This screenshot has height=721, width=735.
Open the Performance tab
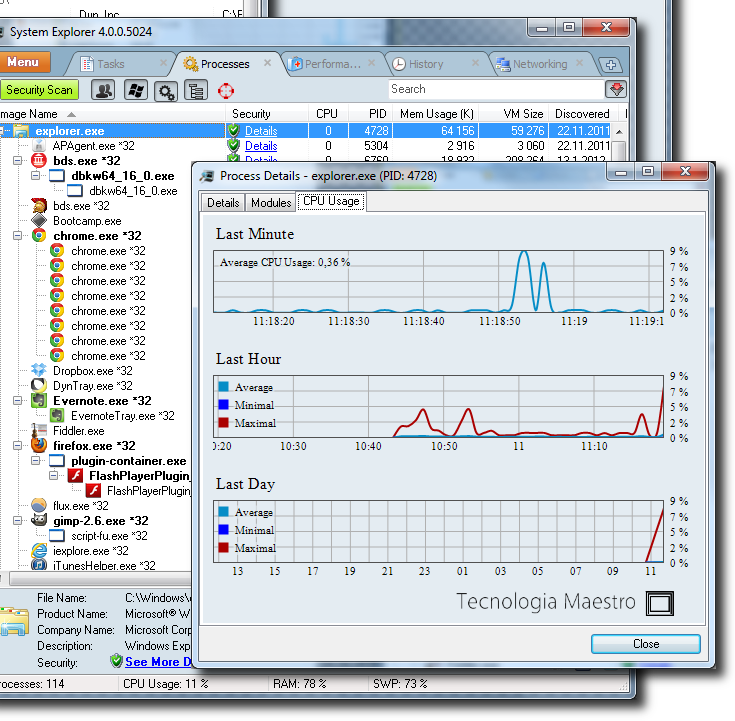coord(333,64)
